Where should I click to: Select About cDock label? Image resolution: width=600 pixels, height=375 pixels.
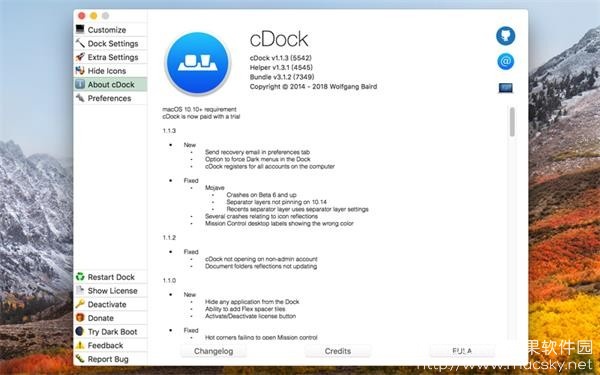111,85
